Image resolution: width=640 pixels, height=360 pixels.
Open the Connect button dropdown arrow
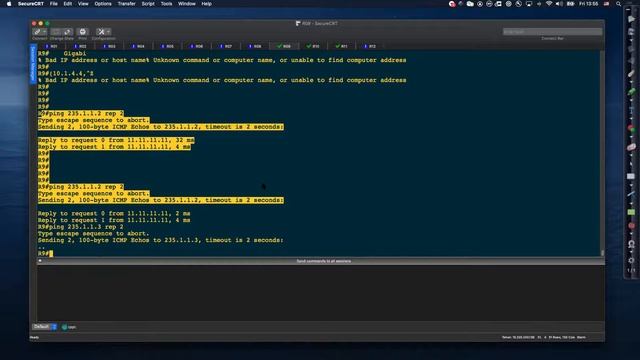(44, 32)
